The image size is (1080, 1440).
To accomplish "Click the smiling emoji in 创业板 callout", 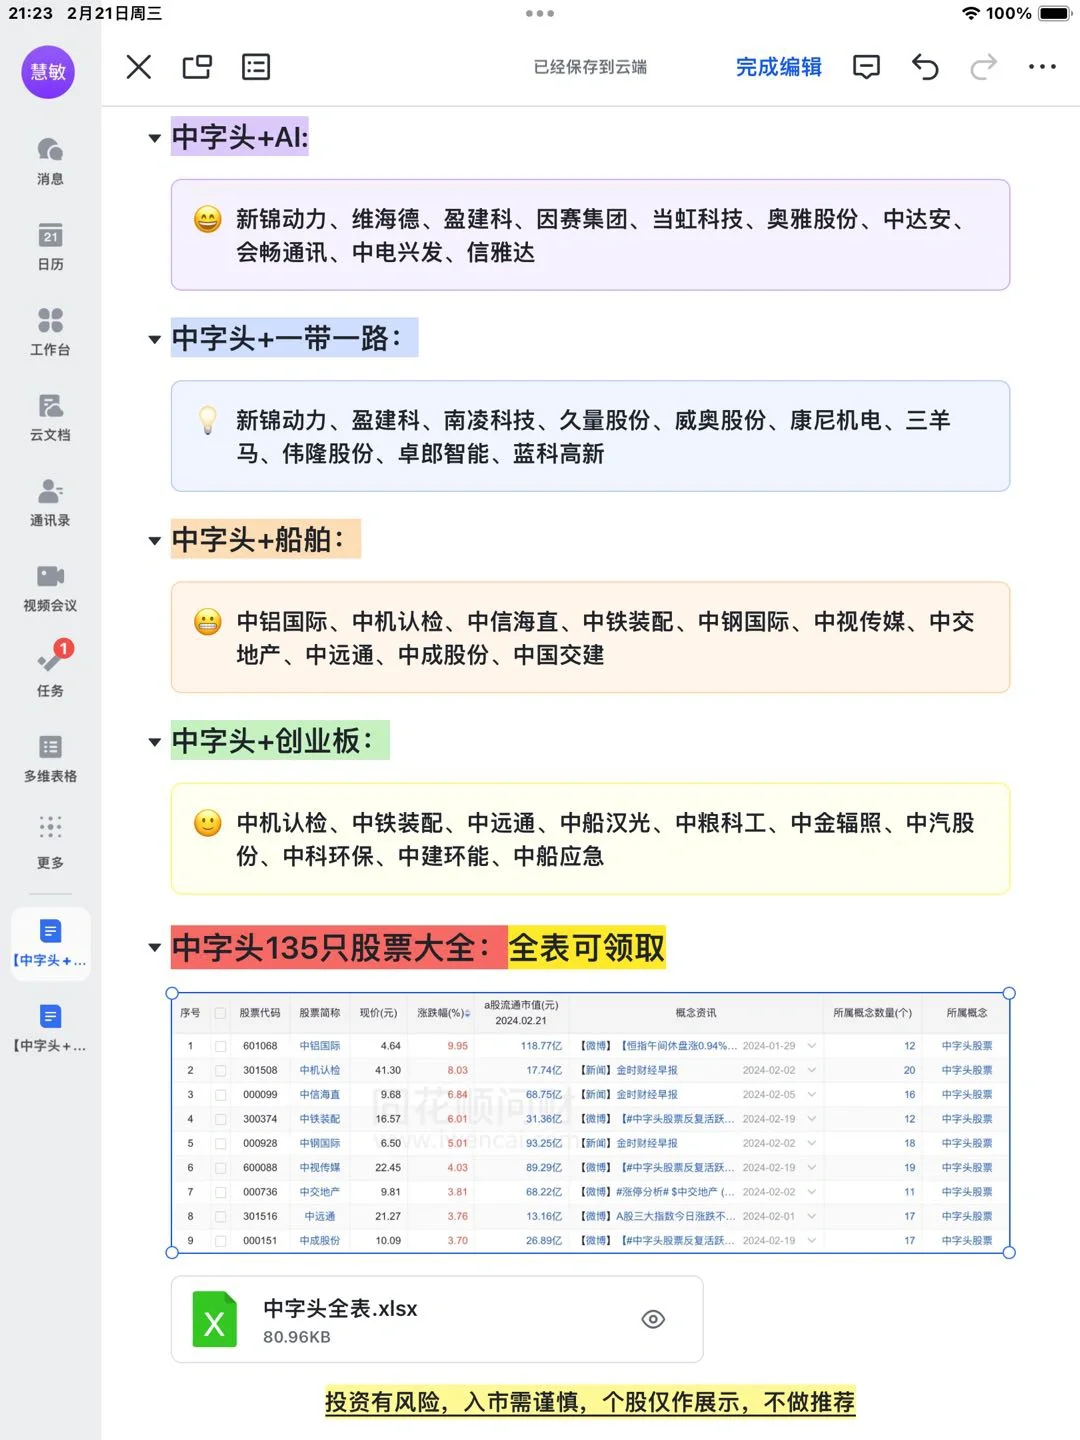I will point(207,823).
